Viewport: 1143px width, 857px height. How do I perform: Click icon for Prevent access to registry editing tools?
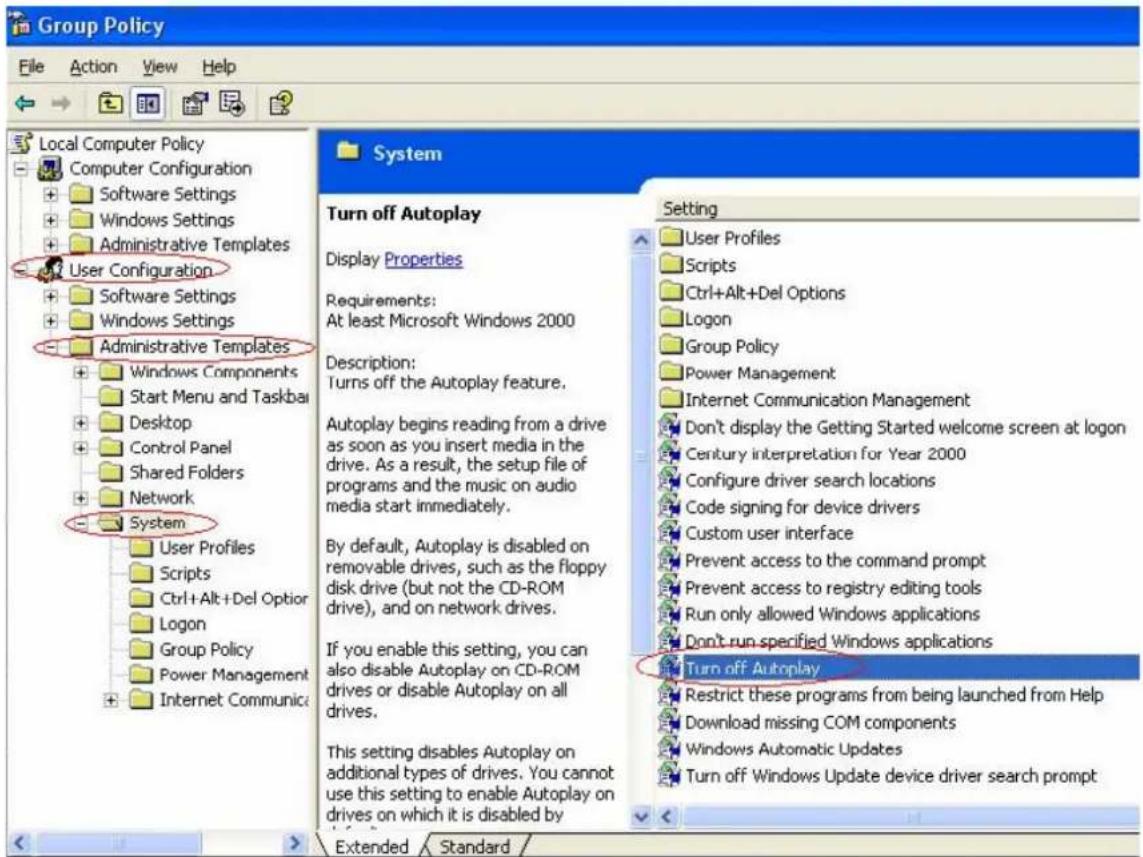click(x=669, y=587)
